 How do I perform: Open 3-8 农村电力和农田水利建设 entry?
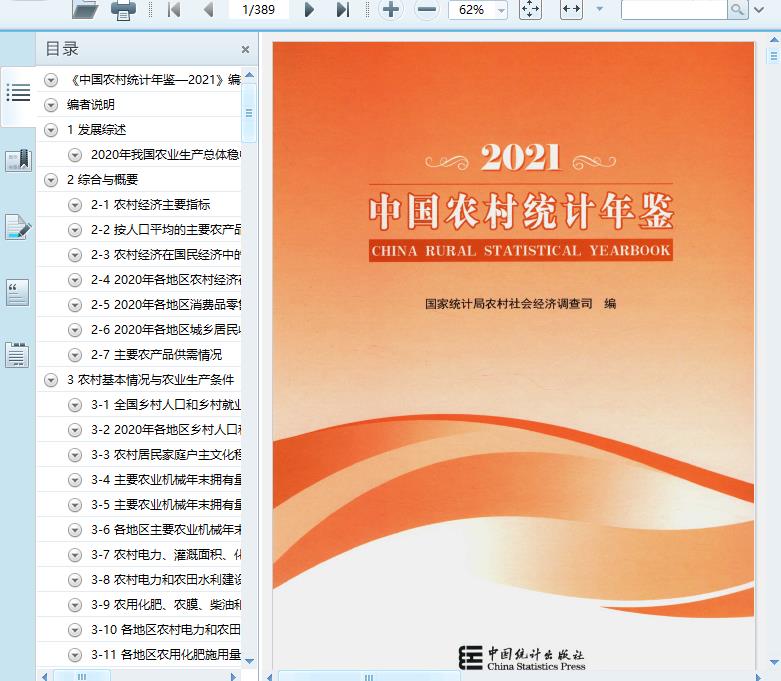point(166,580)
